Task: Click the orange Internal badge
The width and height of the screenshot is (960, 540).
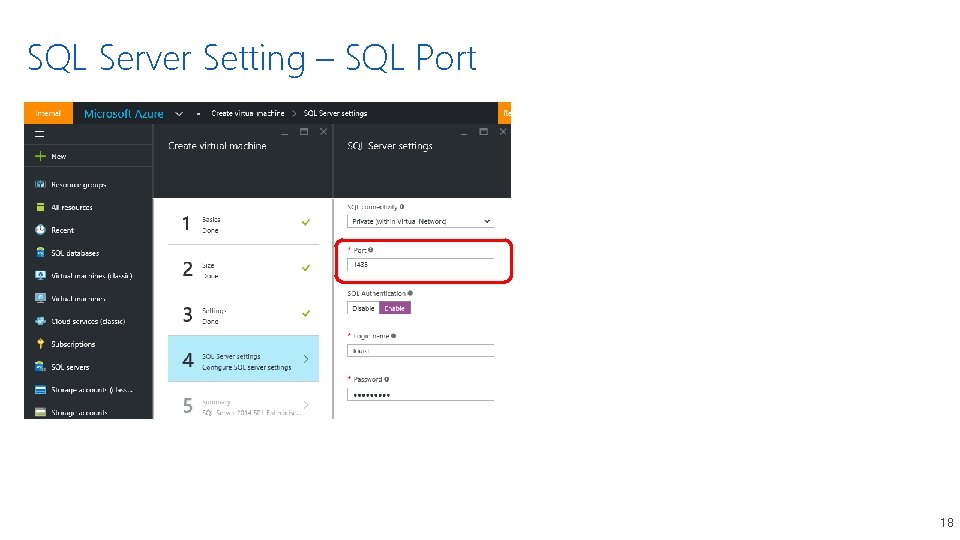Action: point(48,113)
